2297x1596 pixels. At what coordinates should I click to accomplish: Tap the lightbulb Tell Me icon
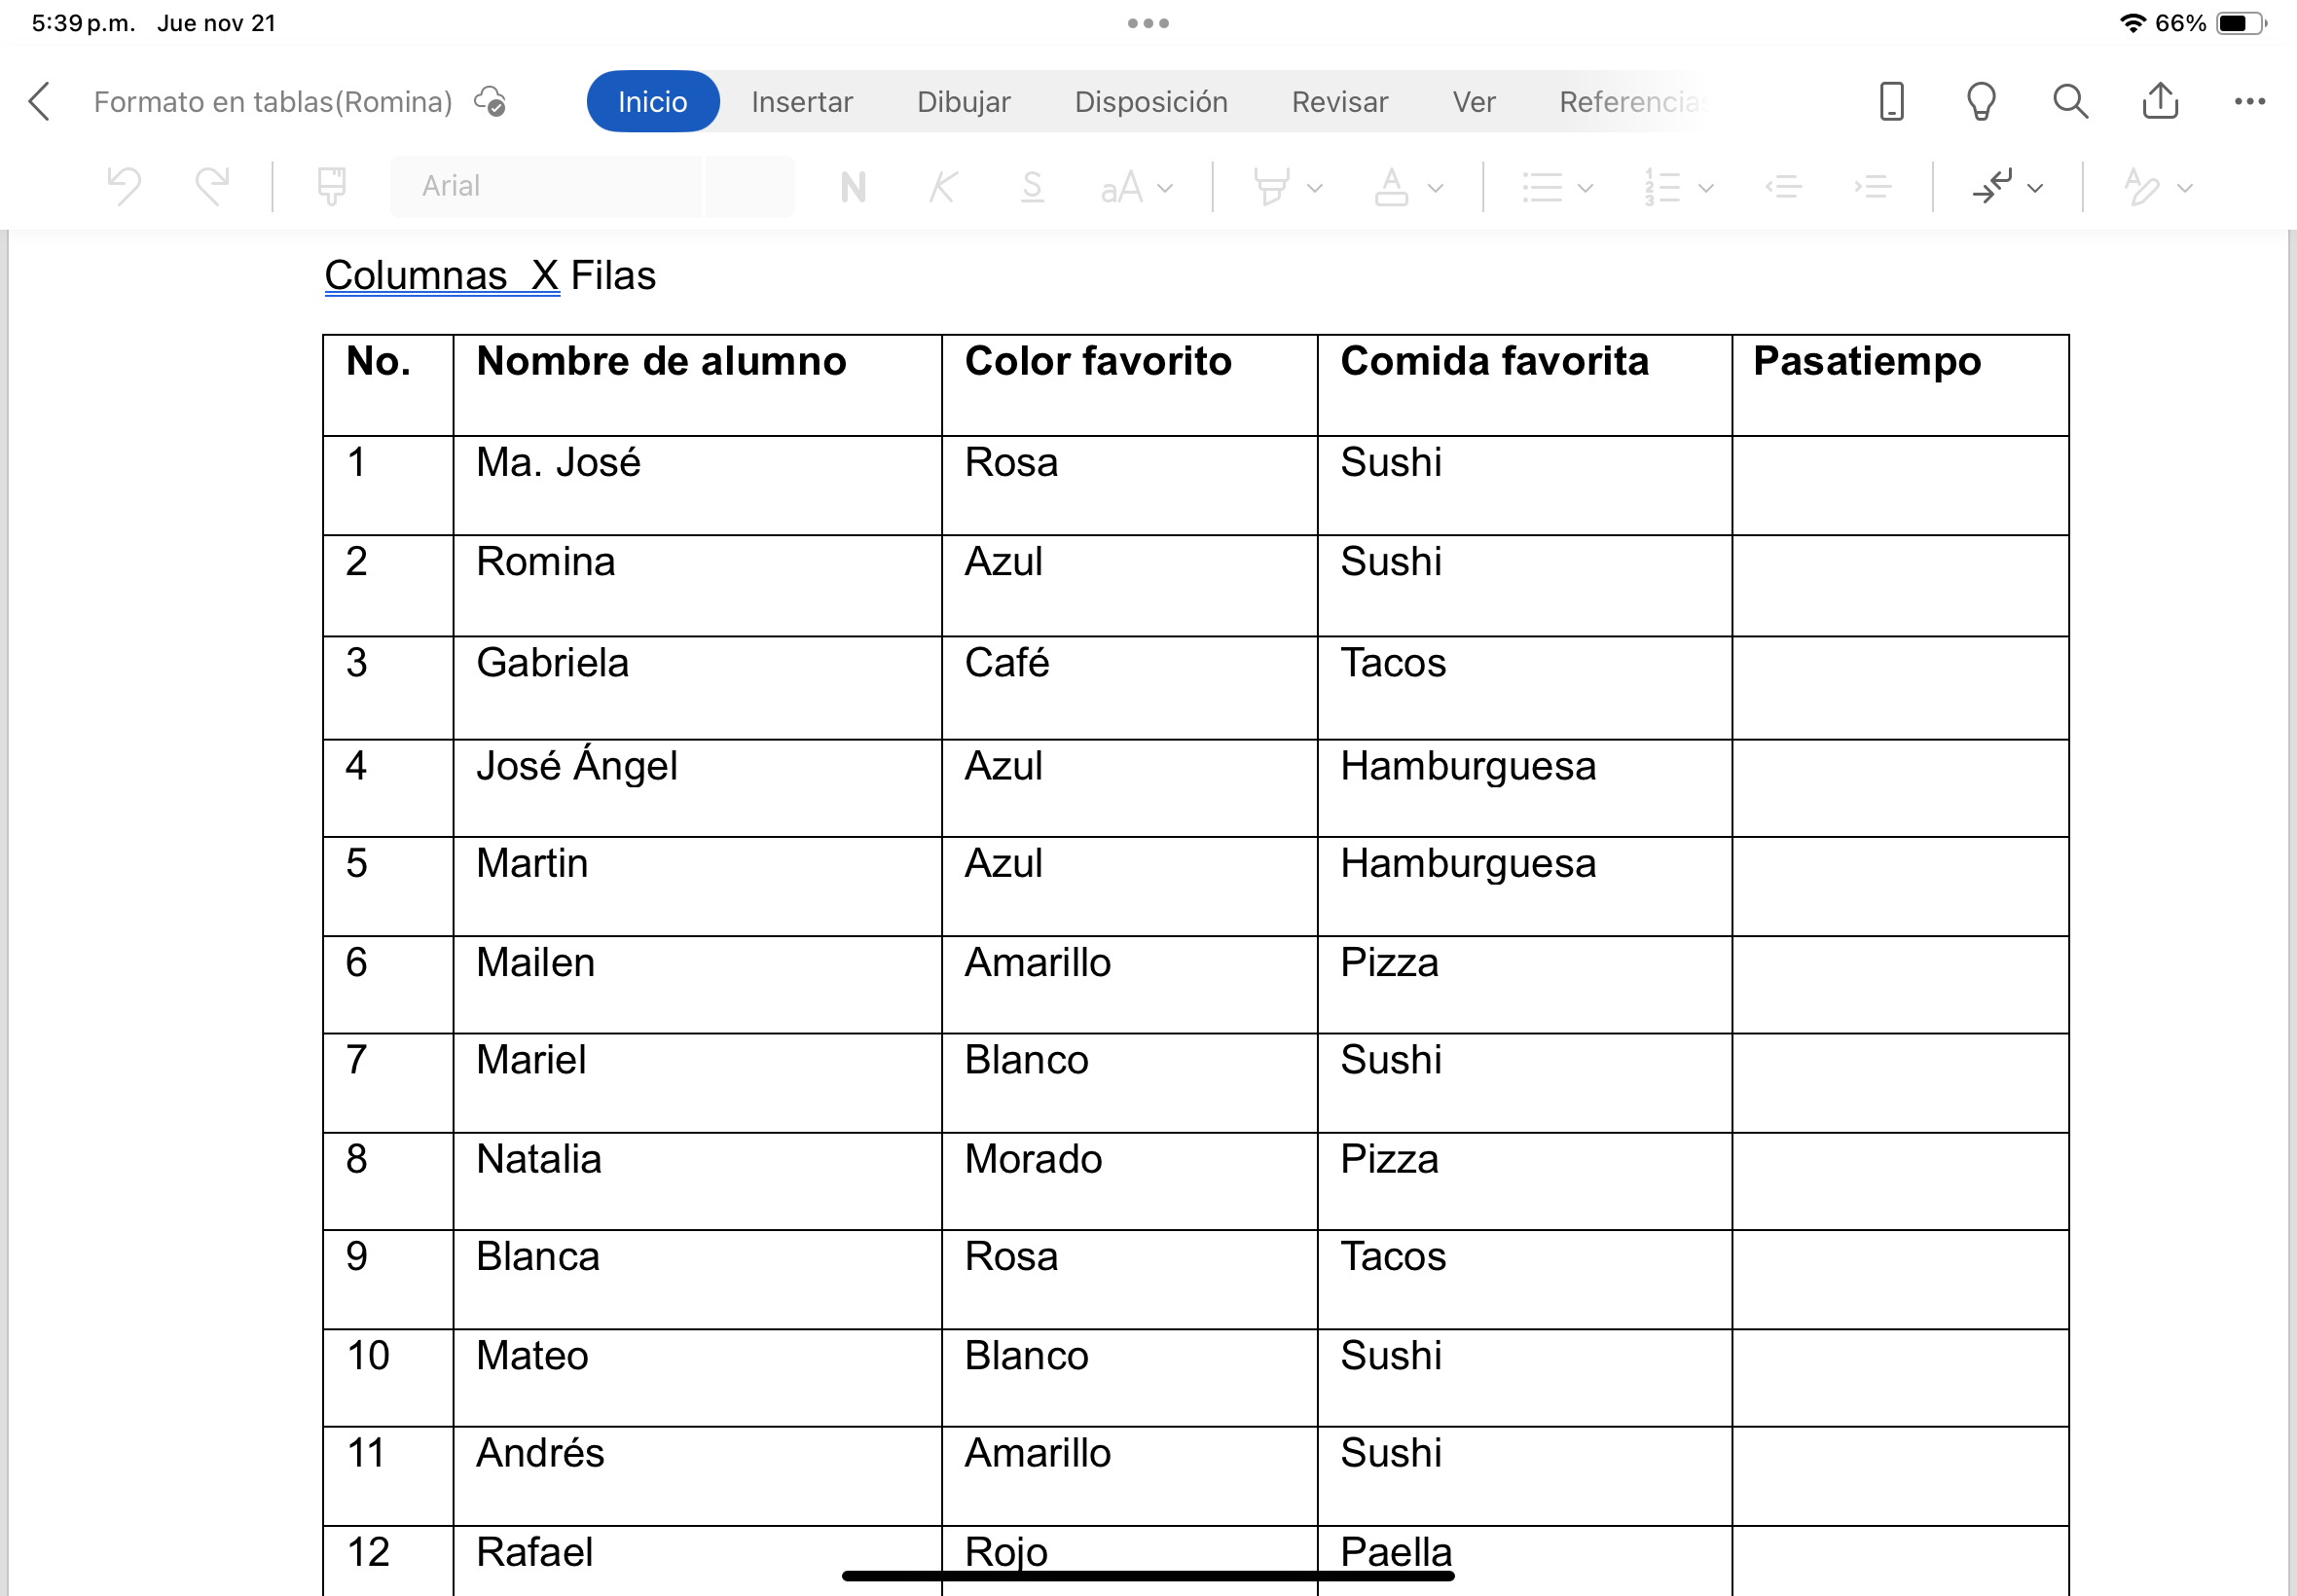(1981, 101)
